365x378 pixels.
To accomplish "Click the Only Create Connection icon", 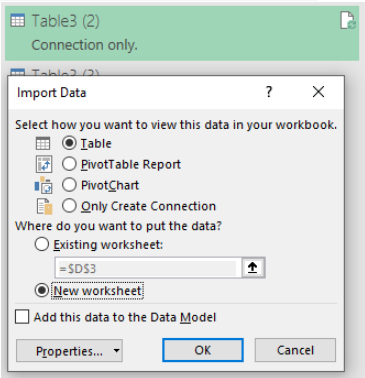I will click(45, 206).
